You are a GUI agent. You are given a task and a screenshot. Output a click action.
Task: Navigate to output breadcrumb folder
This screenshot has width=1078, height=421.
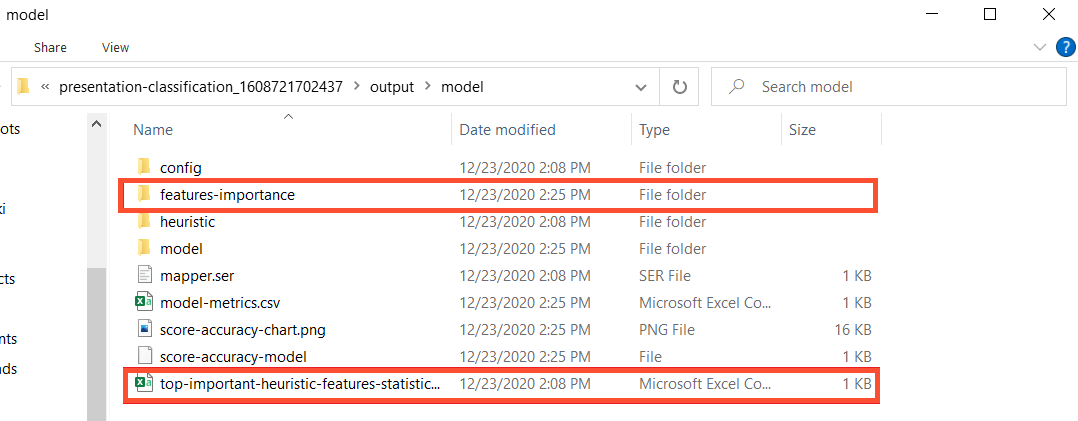(x=392, y=87)
